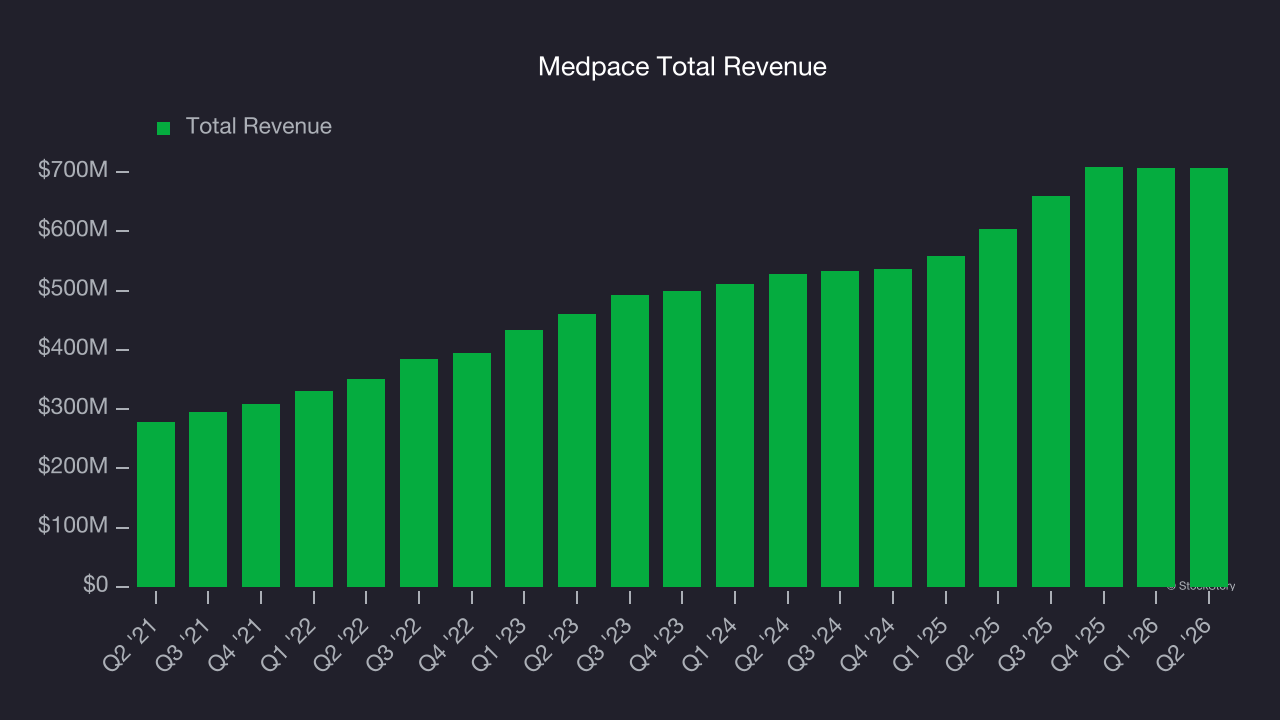1280x720 pixels.
Task: Pick the $400M y-axis label
Action: coord(72,348)
